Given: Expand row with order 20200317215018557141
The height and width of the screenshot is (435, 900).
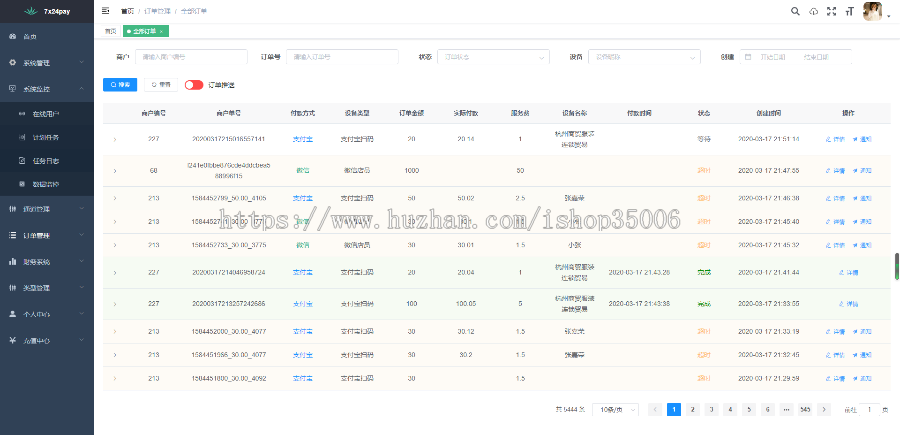Looking at the screenshot, I should click(115, 139).
